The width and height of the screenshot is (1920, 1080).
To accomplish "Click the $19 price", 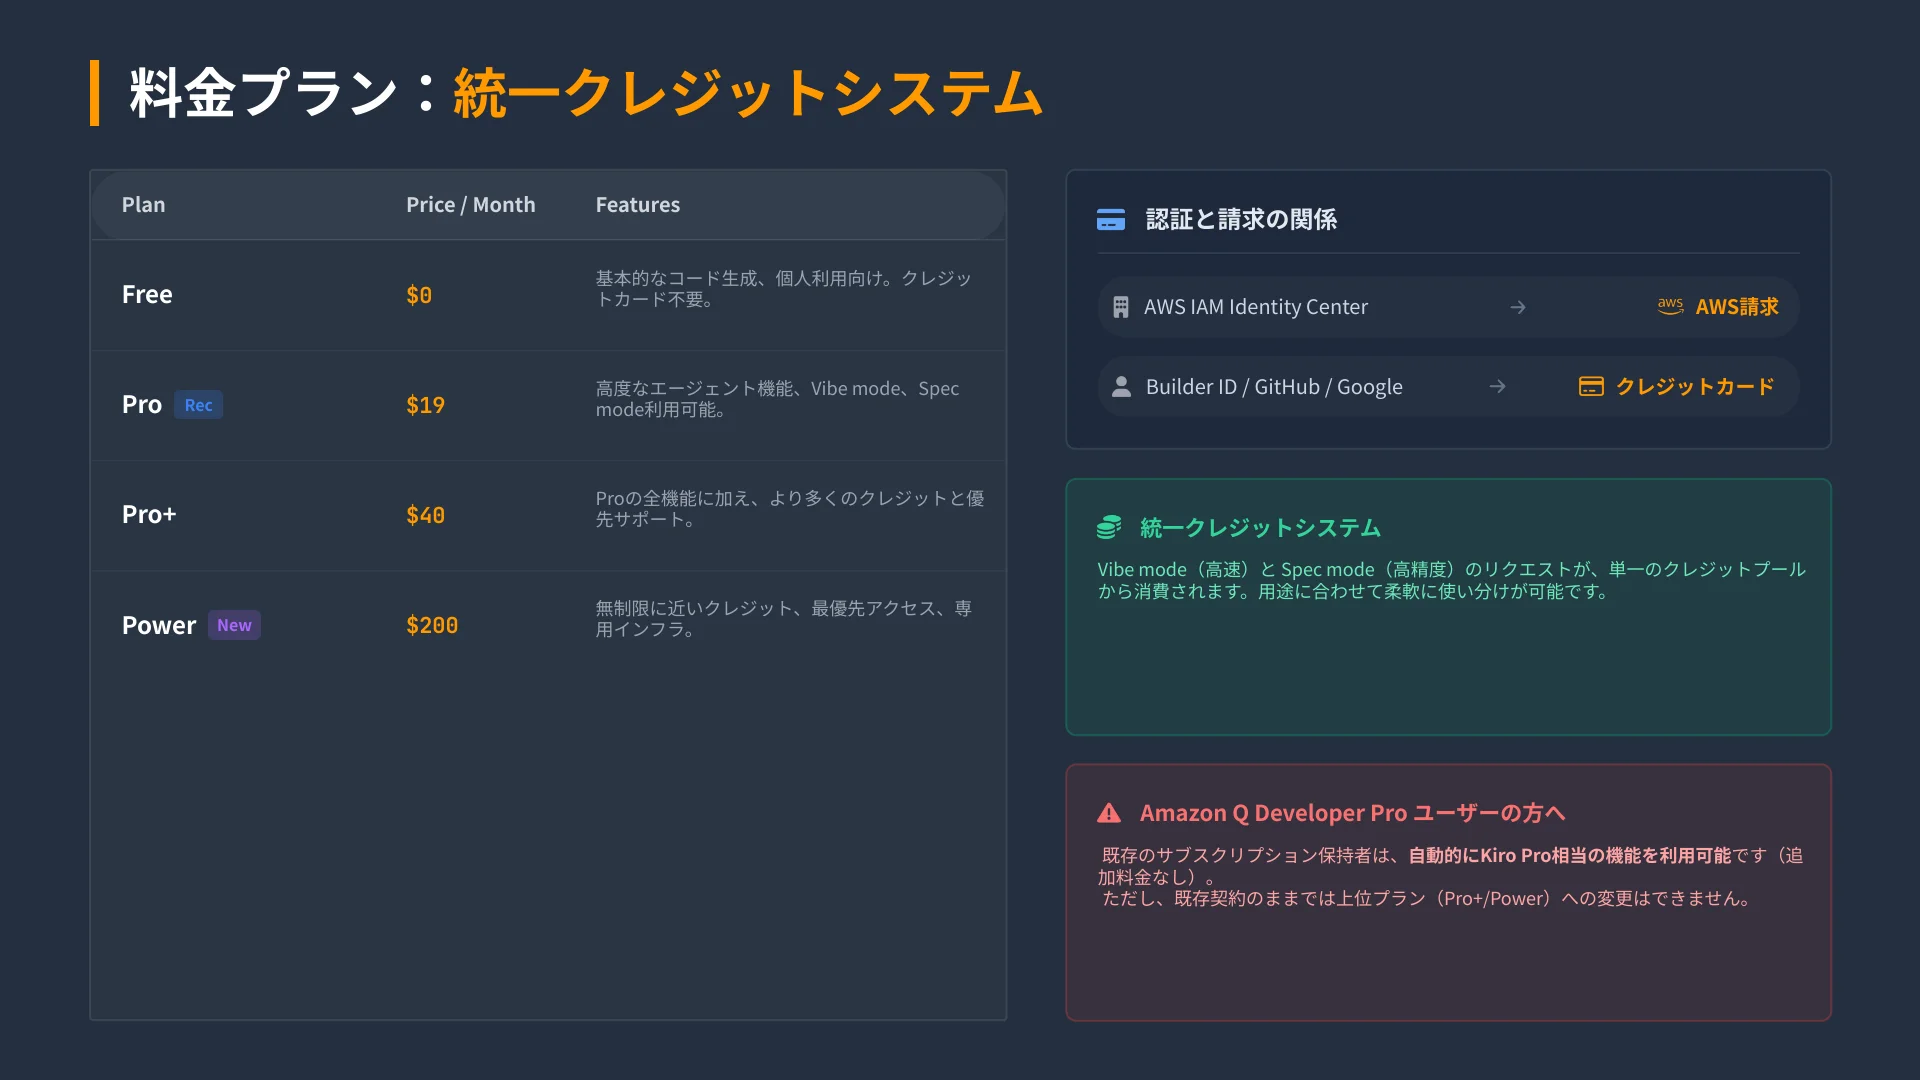I will pyautogui.click(x=425, y=405).
